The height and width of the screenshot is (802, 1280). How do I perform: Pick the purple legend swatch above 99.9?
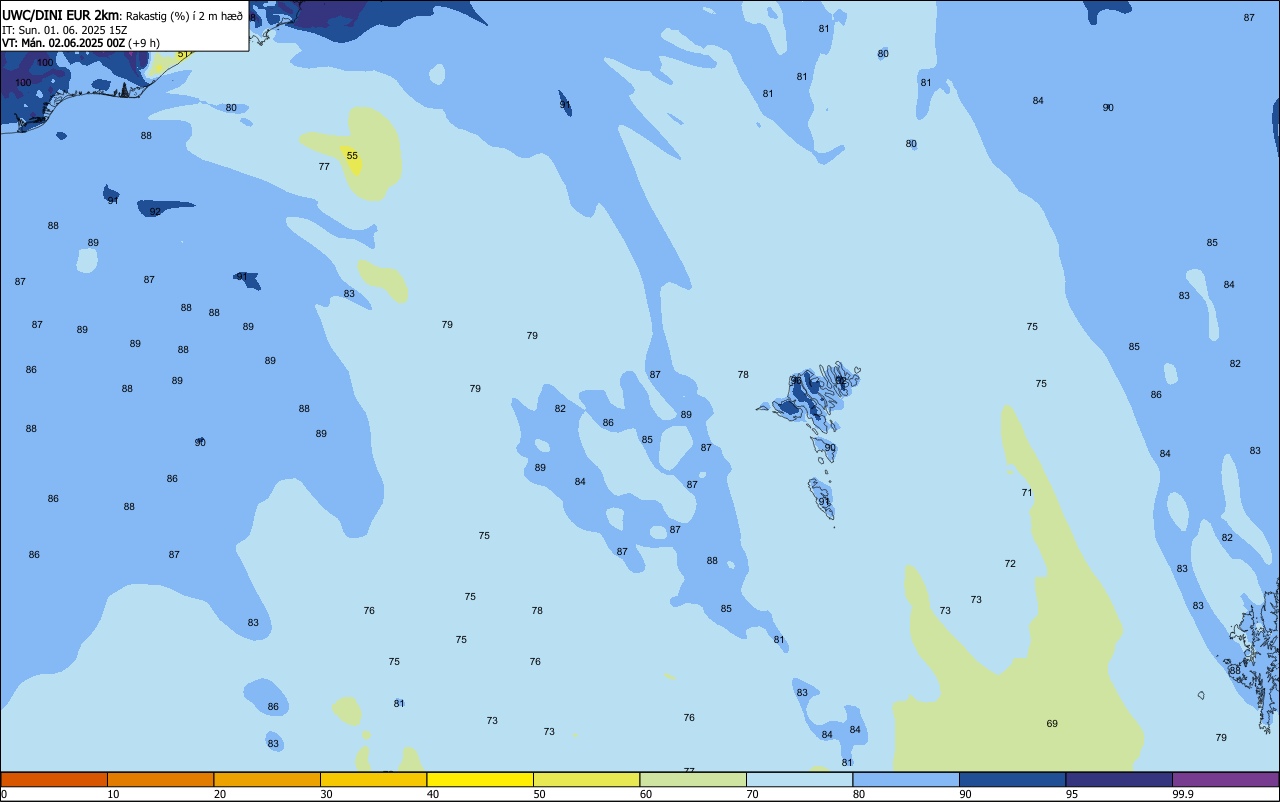pyautogui.click(x=1225, y=780)
